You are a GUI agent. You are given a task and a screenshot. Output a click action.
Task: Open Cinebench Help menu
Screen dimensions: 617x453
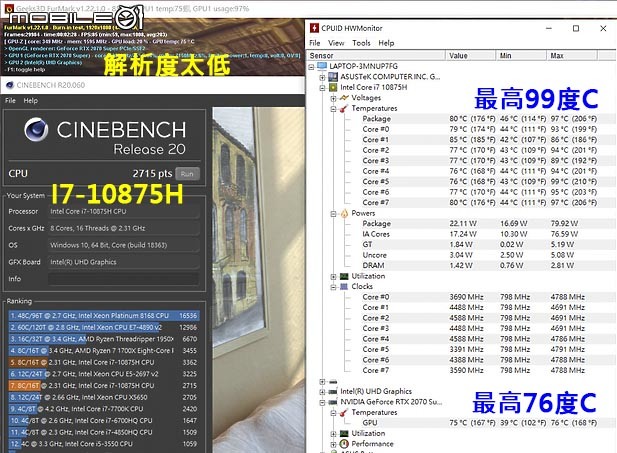[31, 101]
